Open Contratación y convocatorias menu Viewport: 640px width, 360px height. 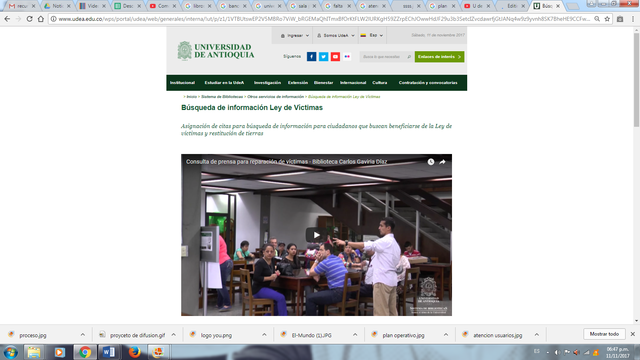tap(428, 83)
